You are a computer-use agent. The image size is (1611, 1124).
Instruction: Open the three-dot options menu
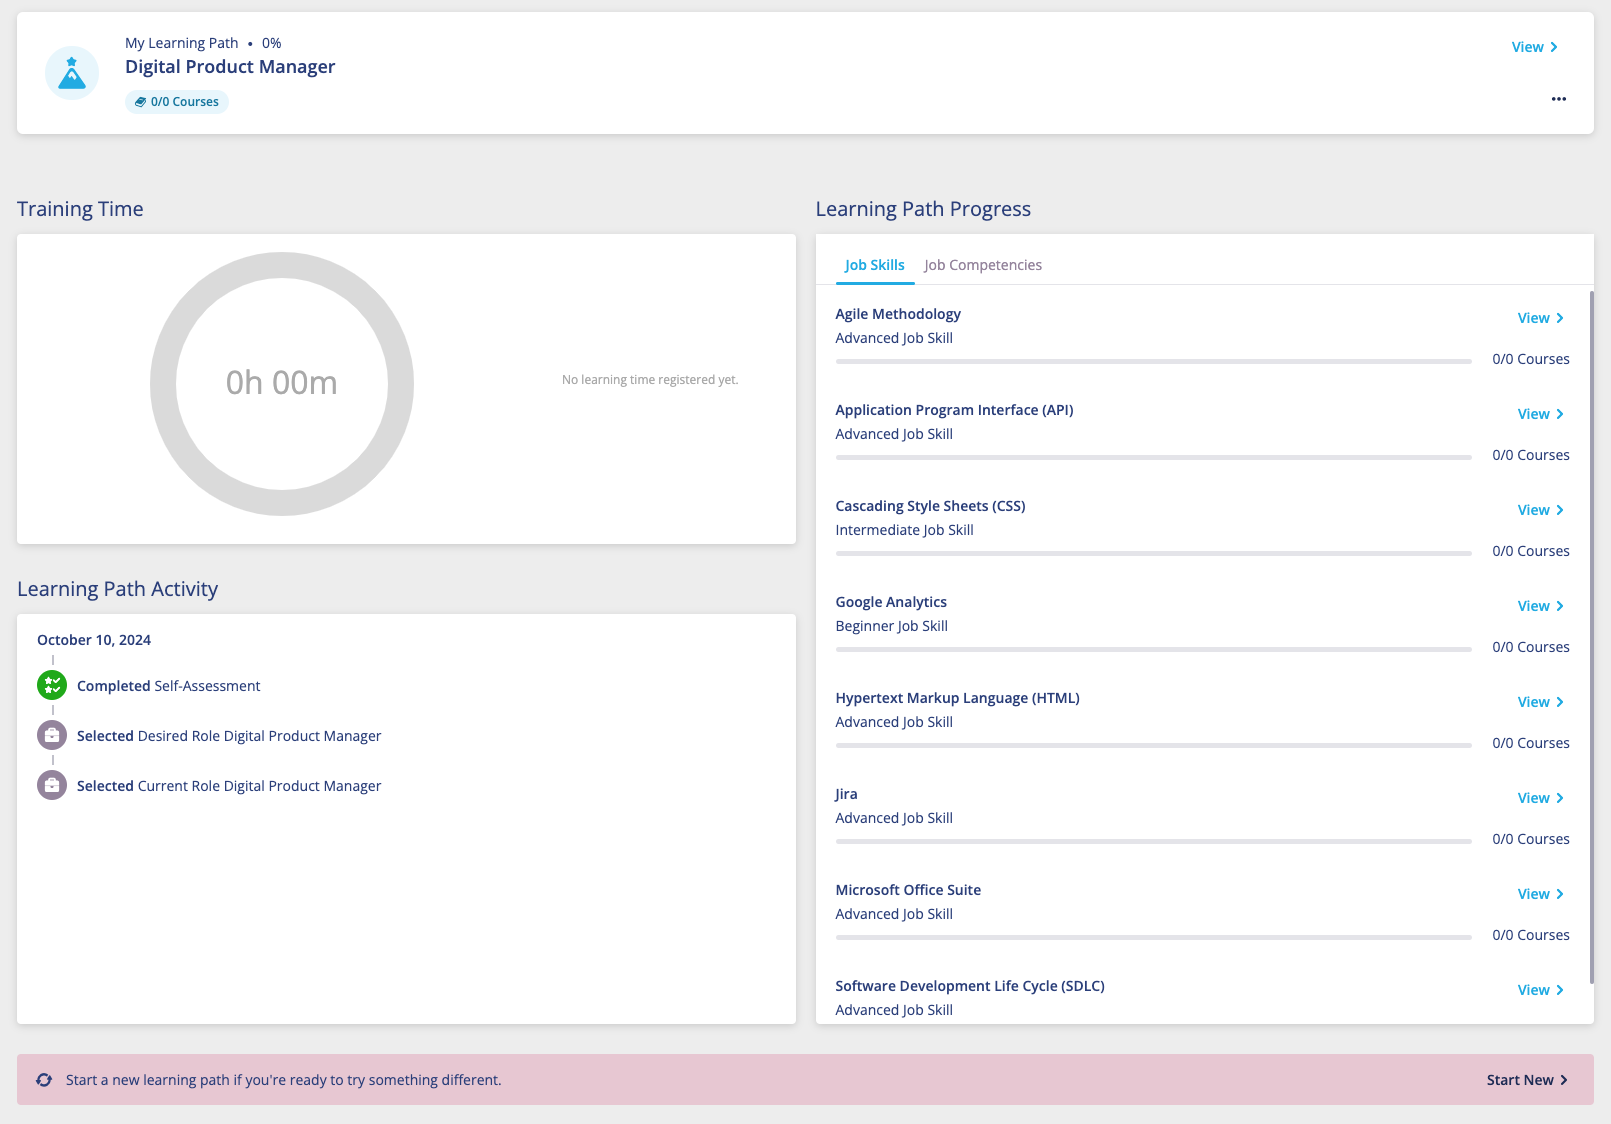pos(1558,99)
